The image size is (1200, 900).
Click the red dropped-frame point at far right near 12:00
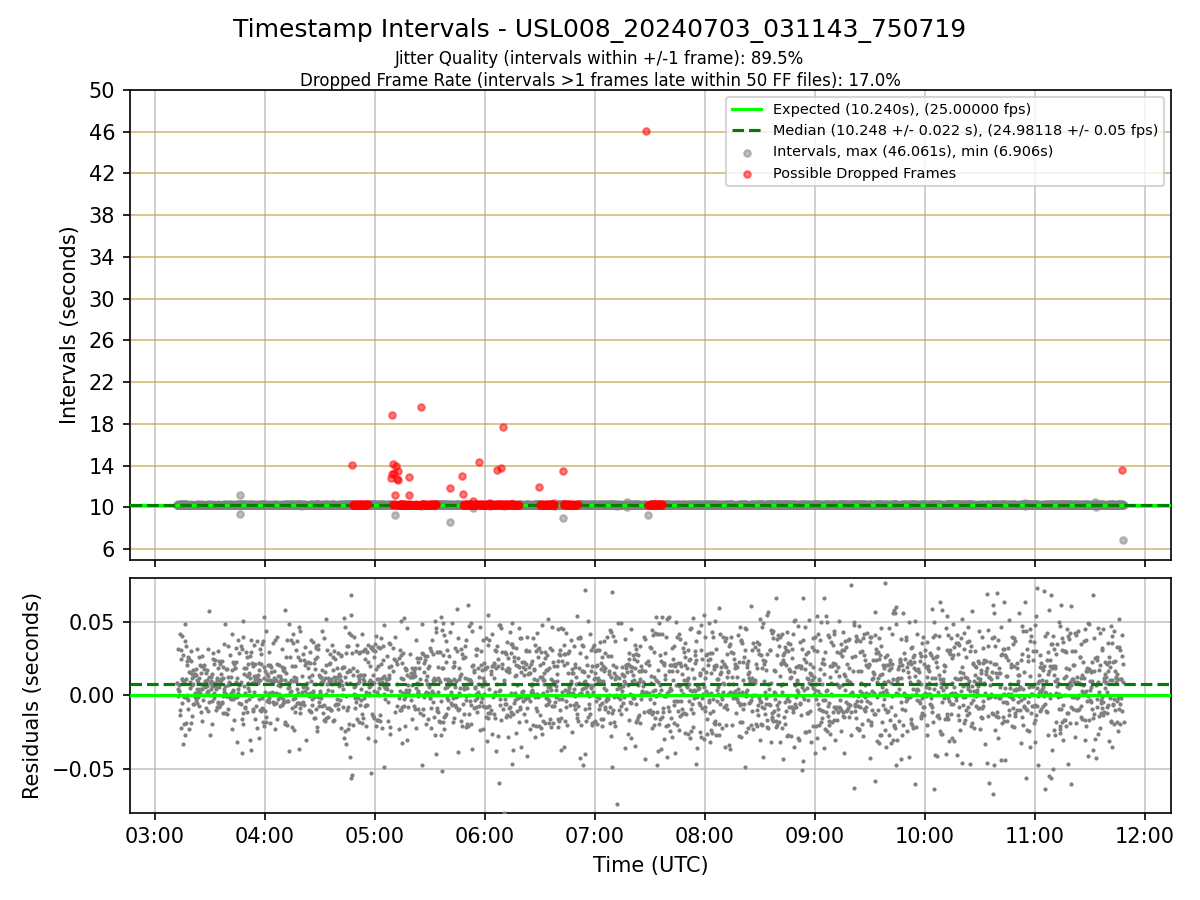click(1122, 470)
